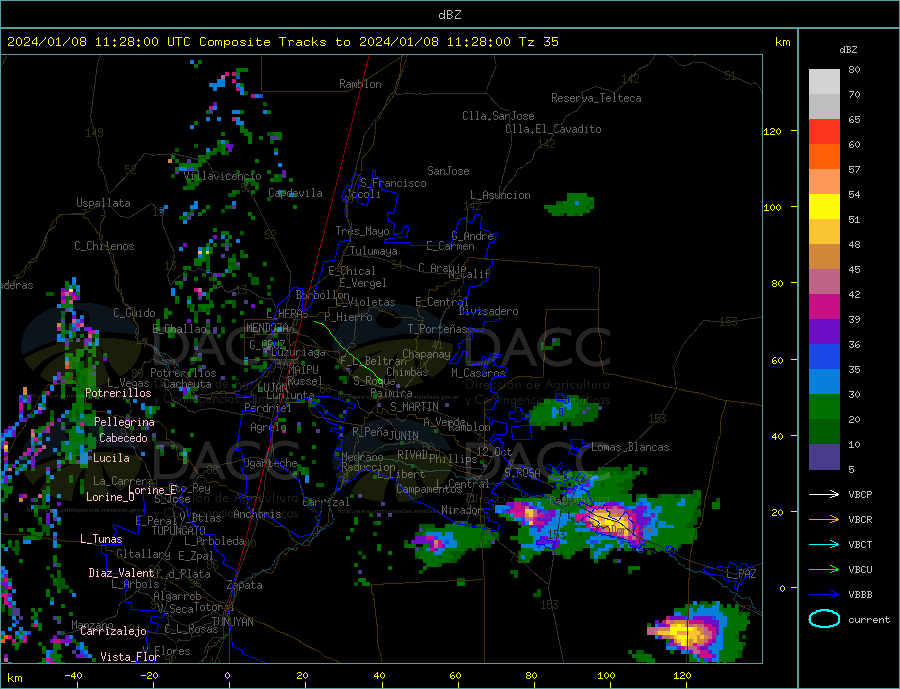Click the 'Uspallata' place label

[x=103, y=203]
